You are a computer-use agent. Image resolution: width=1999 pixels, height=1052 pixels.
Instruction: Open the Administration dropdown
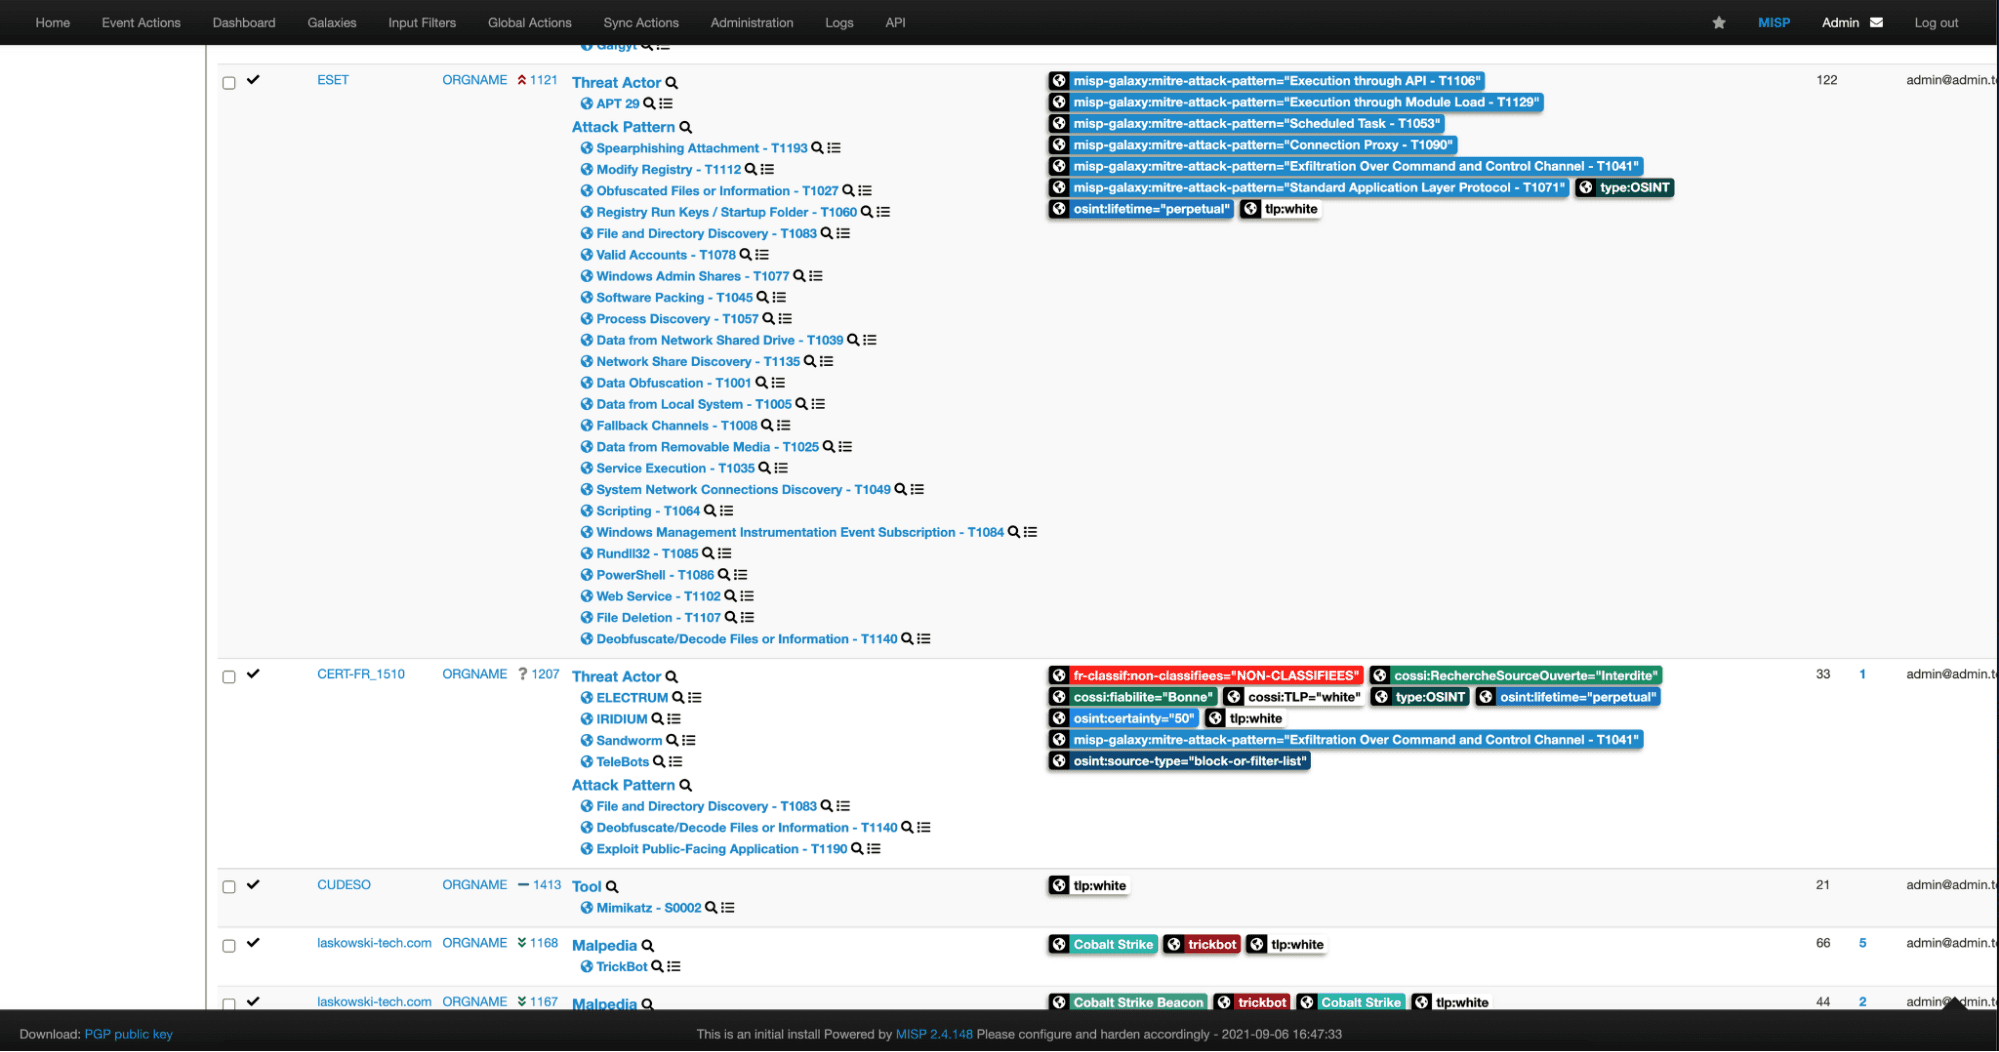pos(751,23)
